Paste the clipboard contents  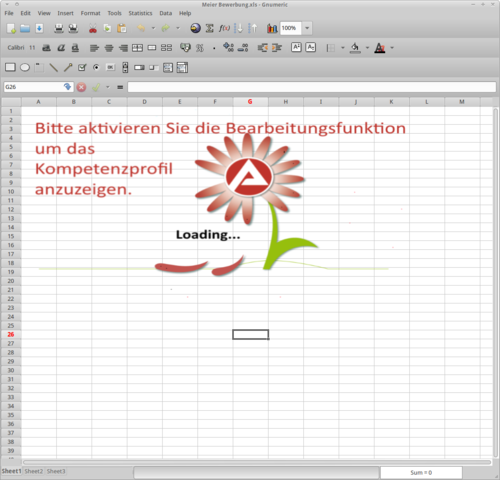coord(122,28)
